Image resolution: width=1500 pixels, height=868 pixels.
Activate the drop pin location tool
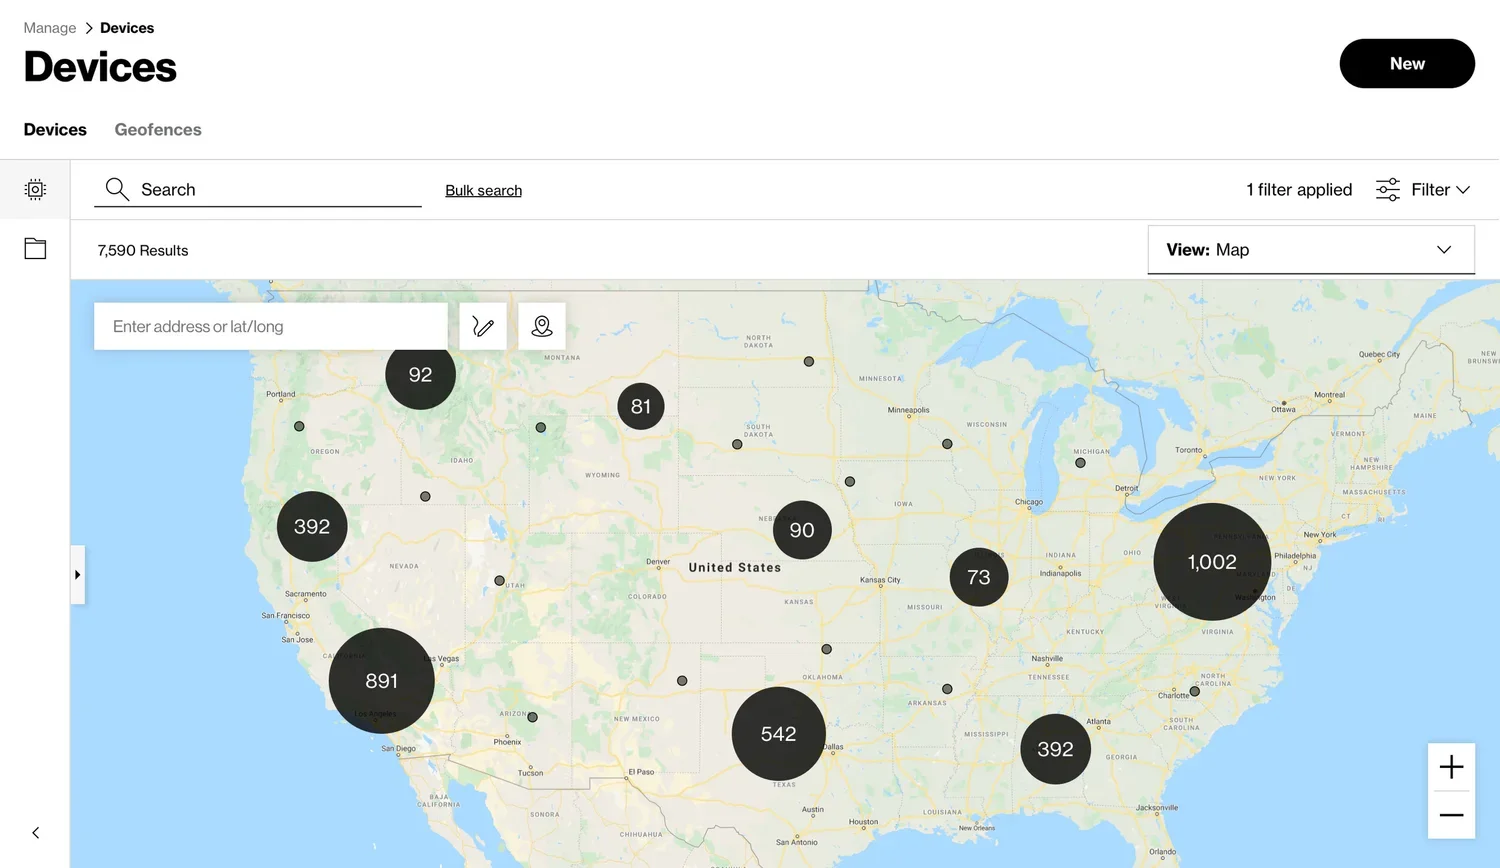click(542, 325)
